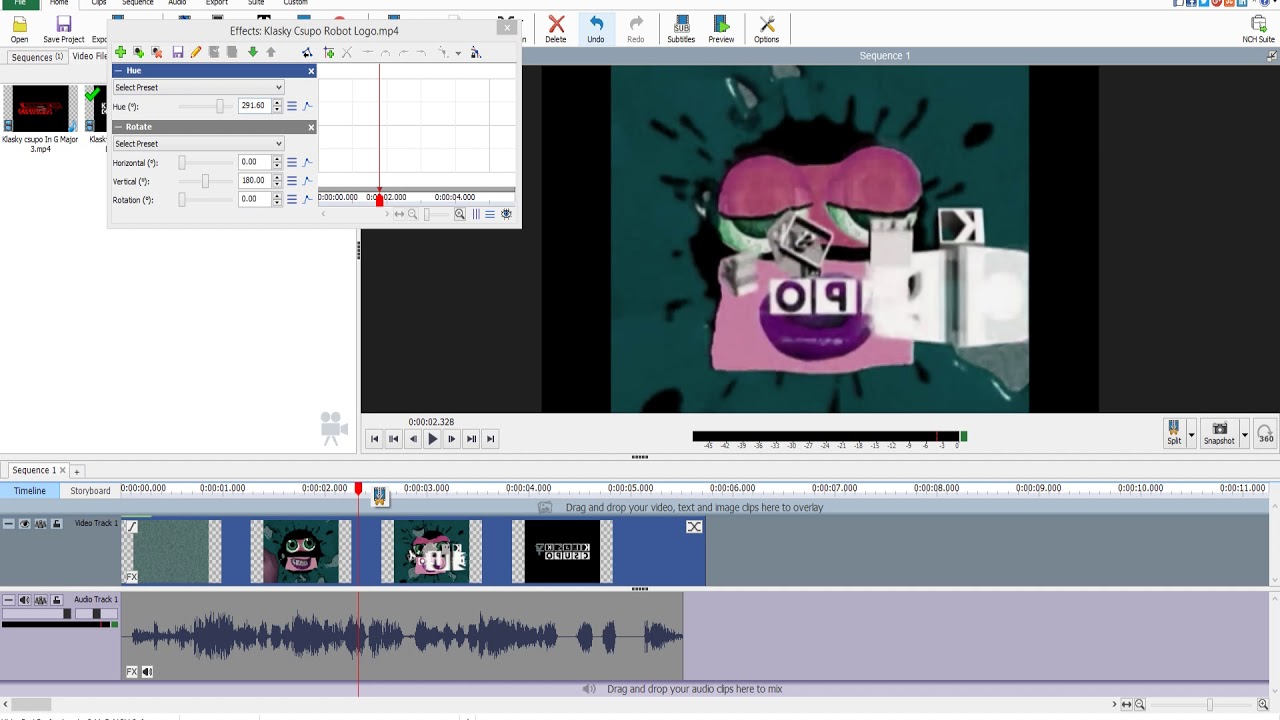Open the Hue parameter options lines icon

coord(292,106)
